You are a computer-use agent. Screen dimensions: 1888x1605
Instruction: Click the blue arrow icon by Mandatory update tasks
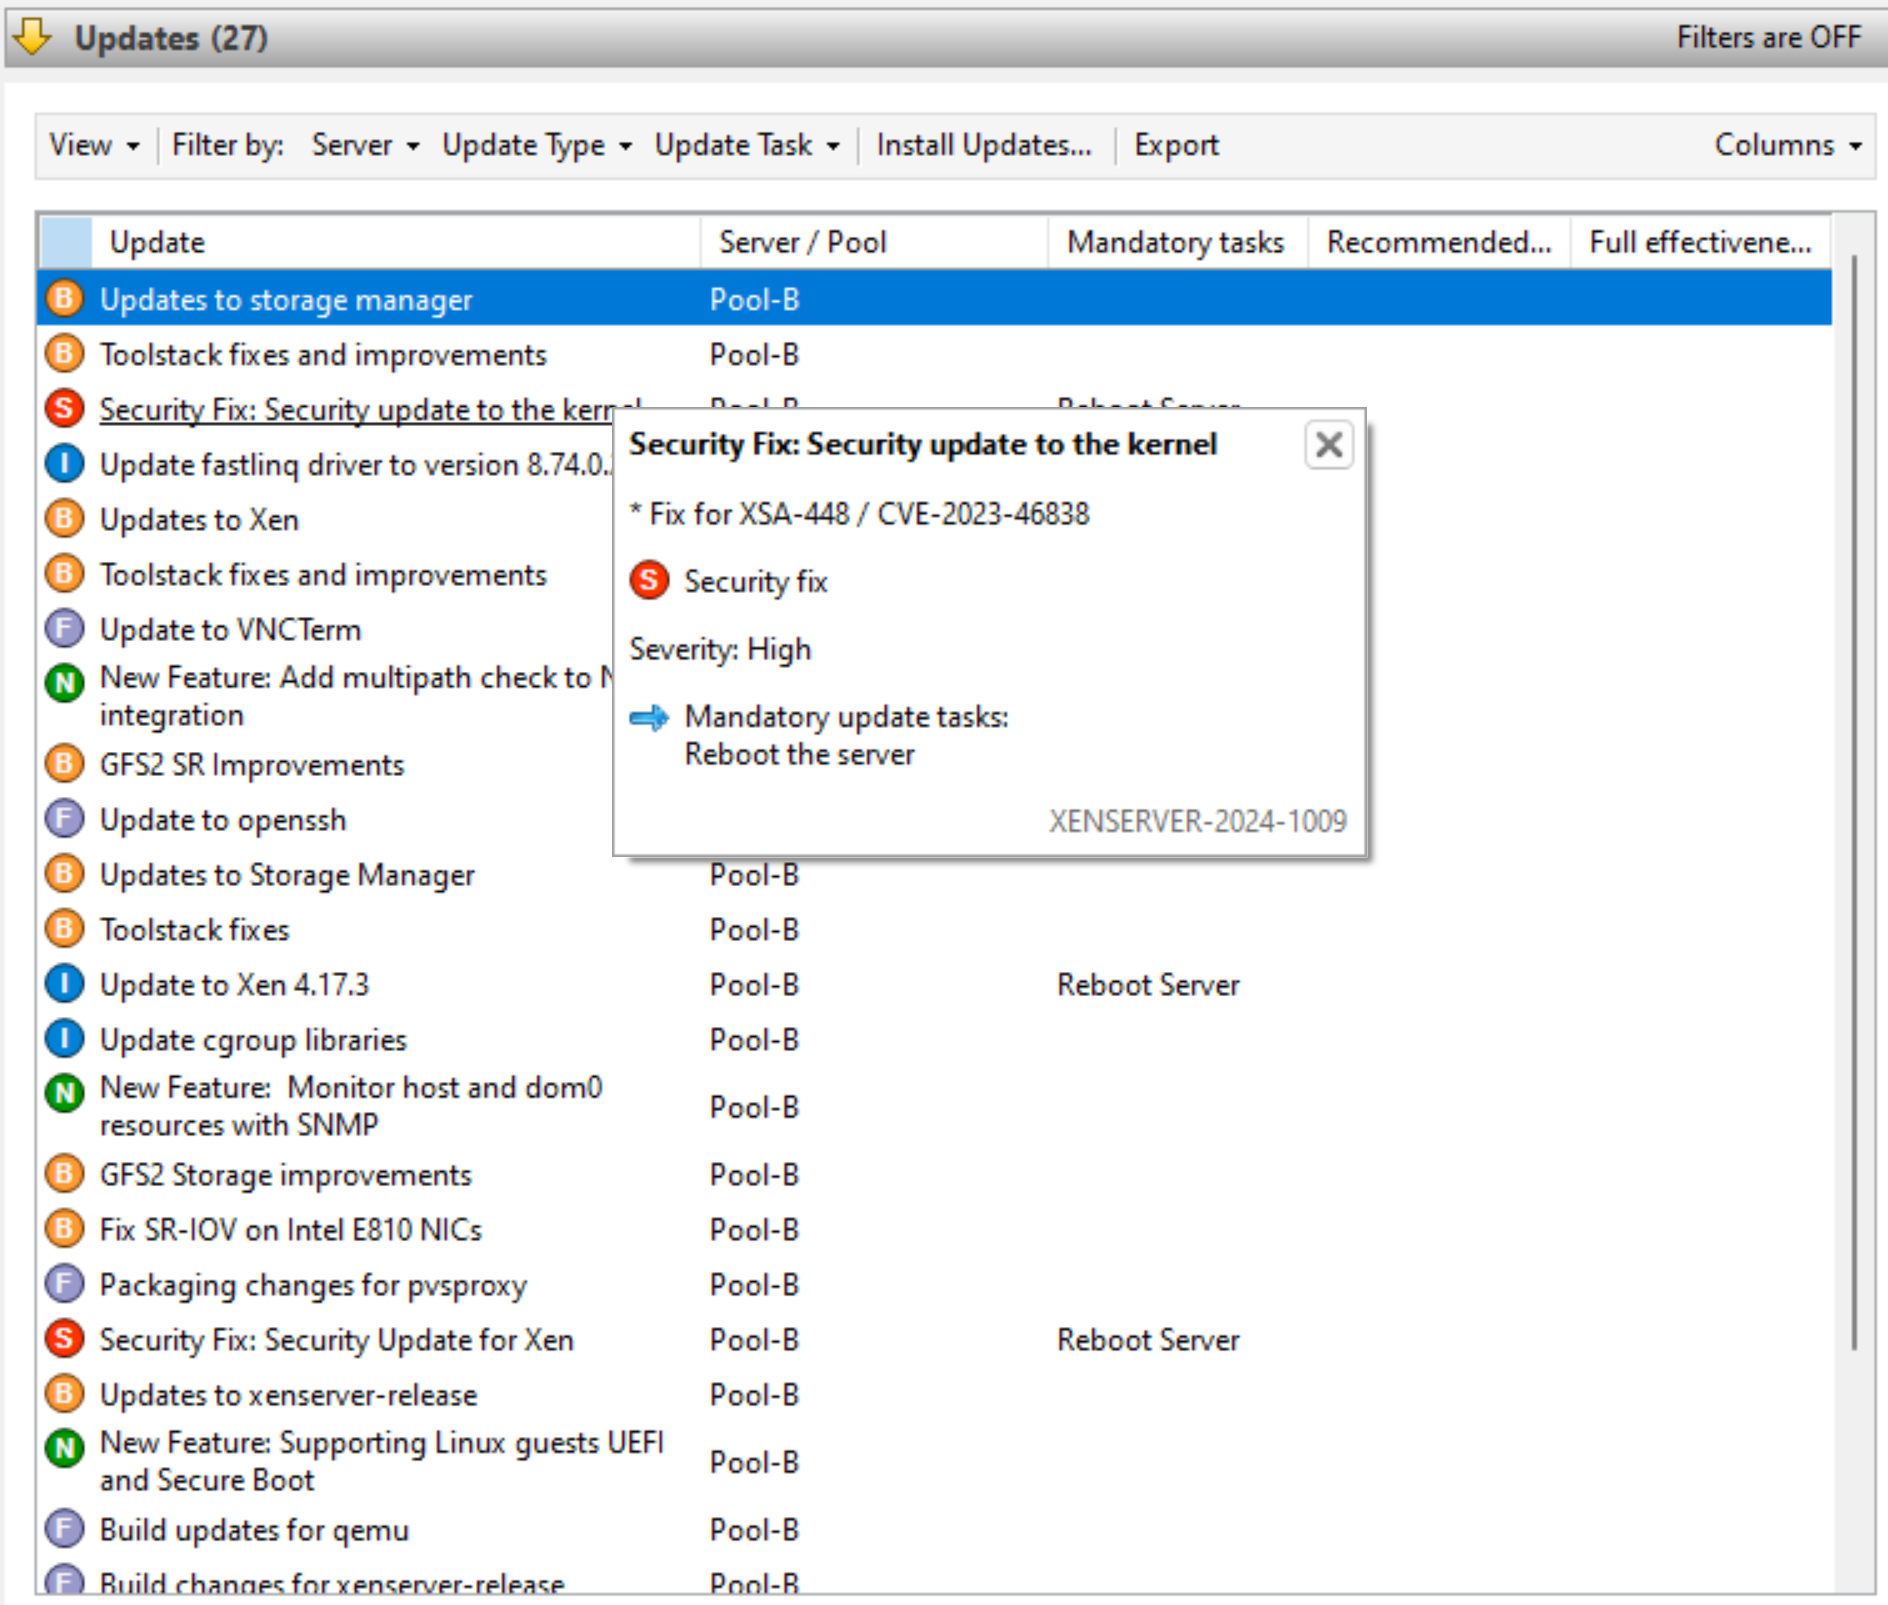(x=649, y=717)
